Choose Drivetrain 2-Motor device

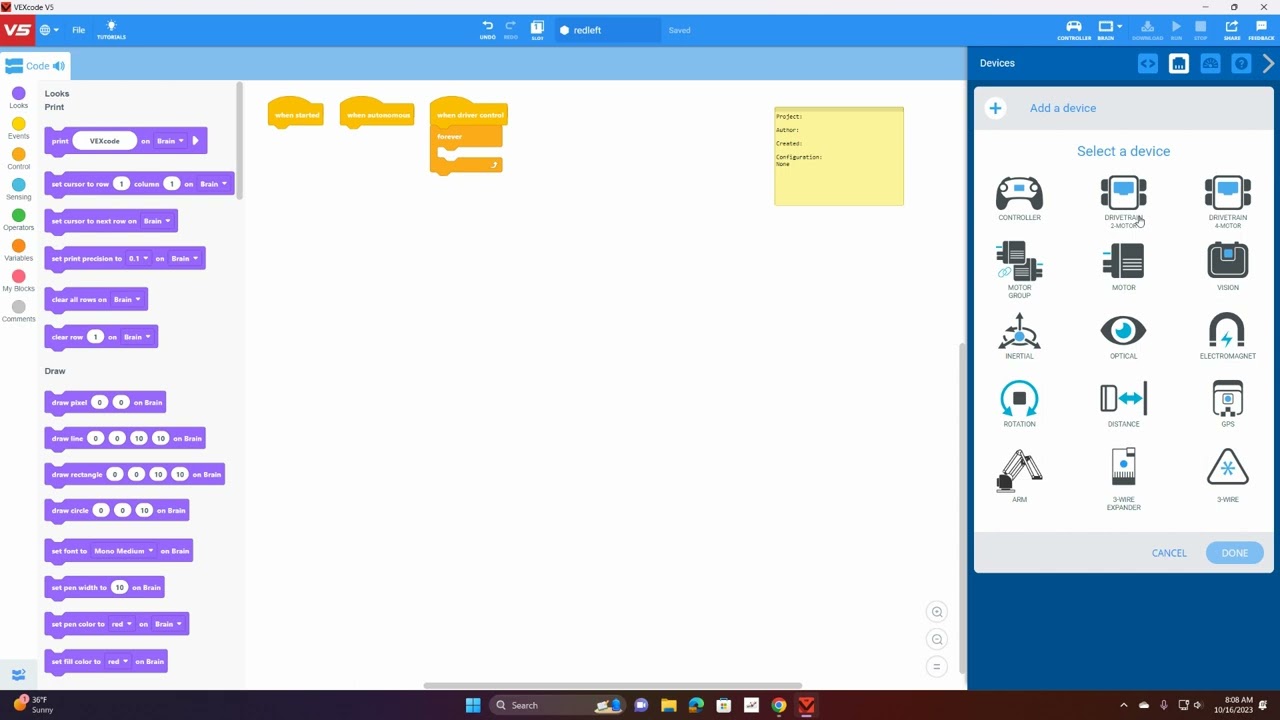[1123, 202]
